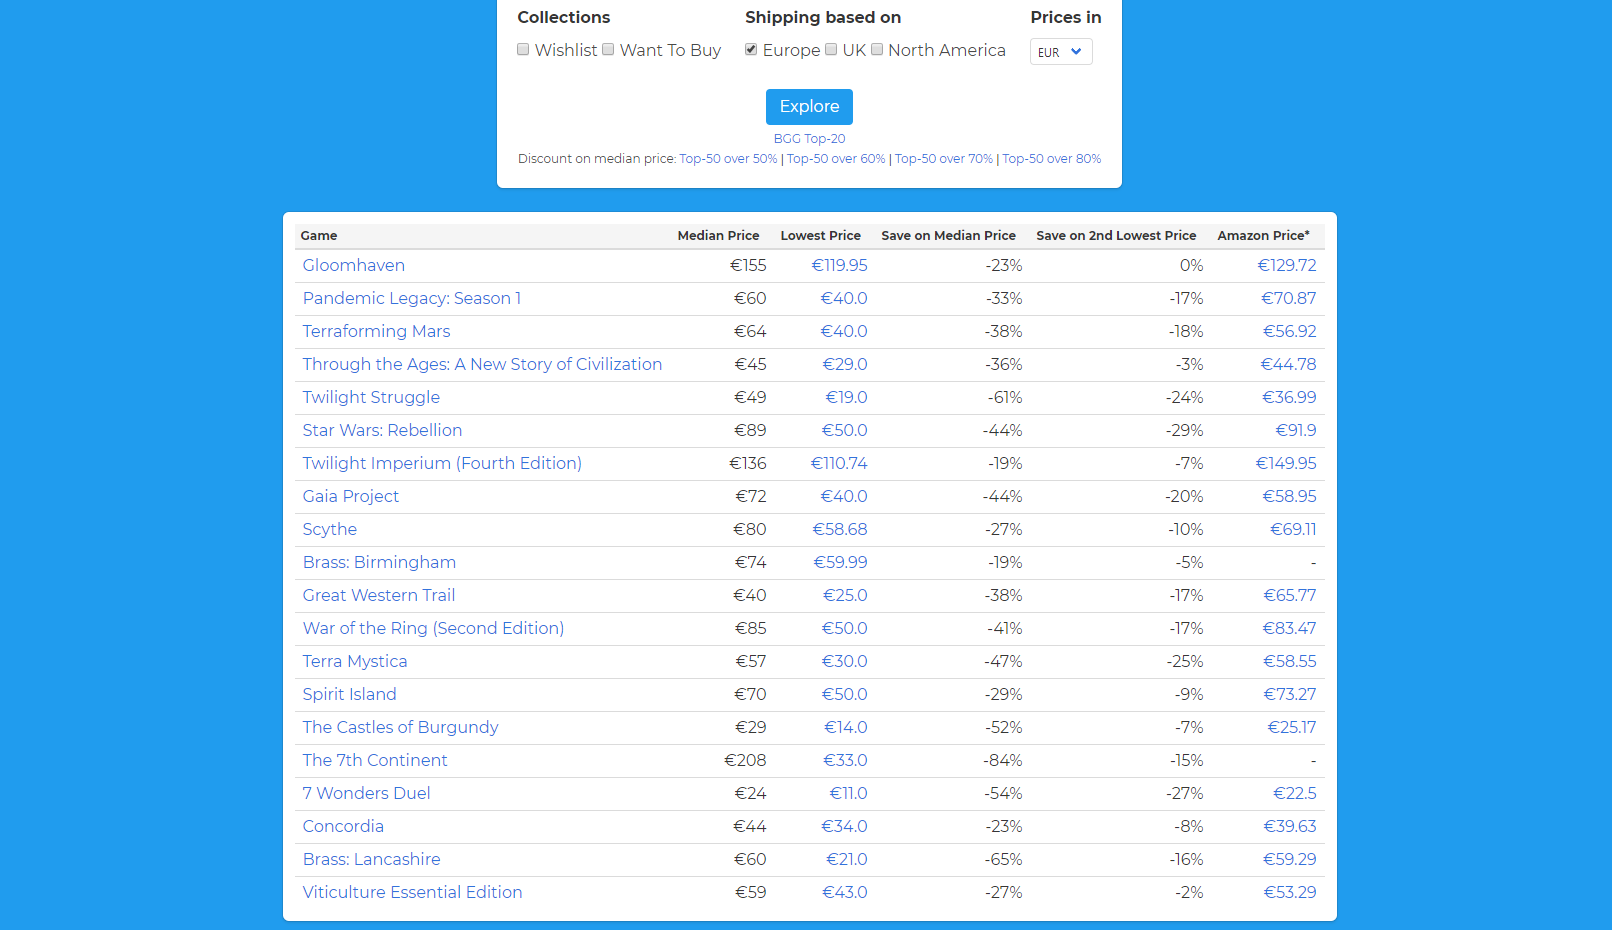Click Gloomhaven Amazon price €129.72
Viewport: 1612px width, 930px height.
point(1287,265)
